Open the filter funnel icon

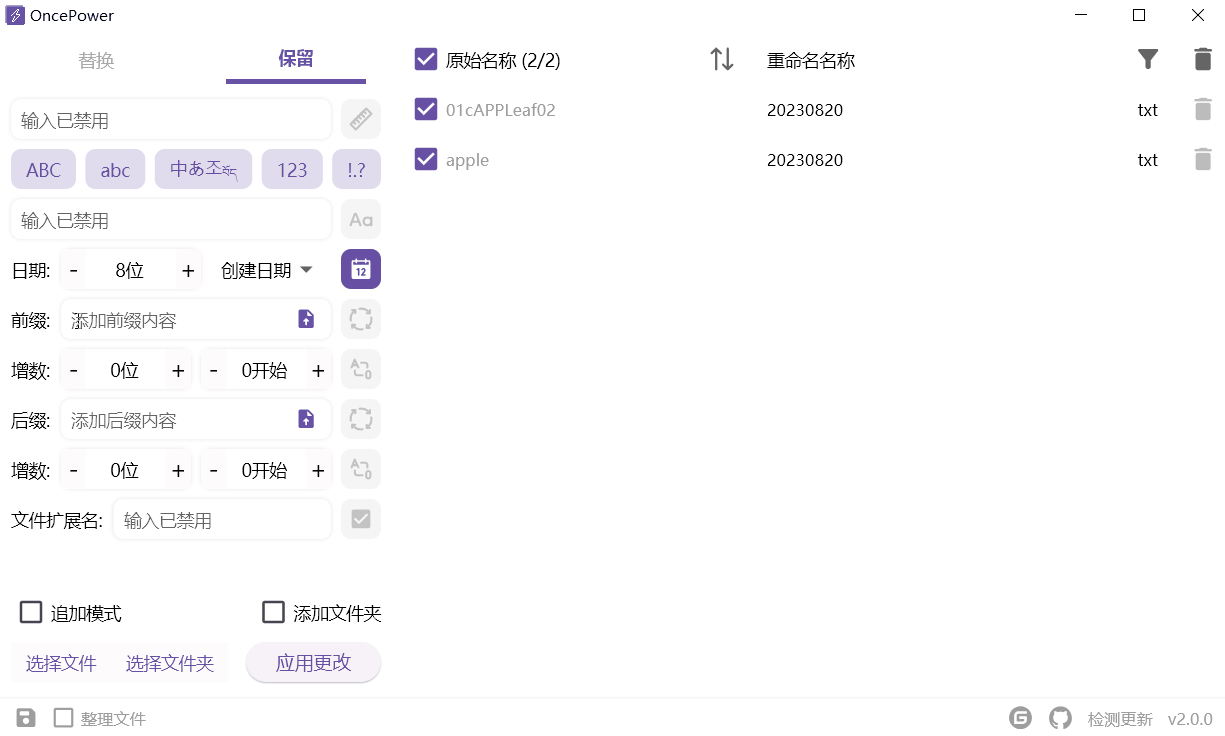tap(1148, 60)
